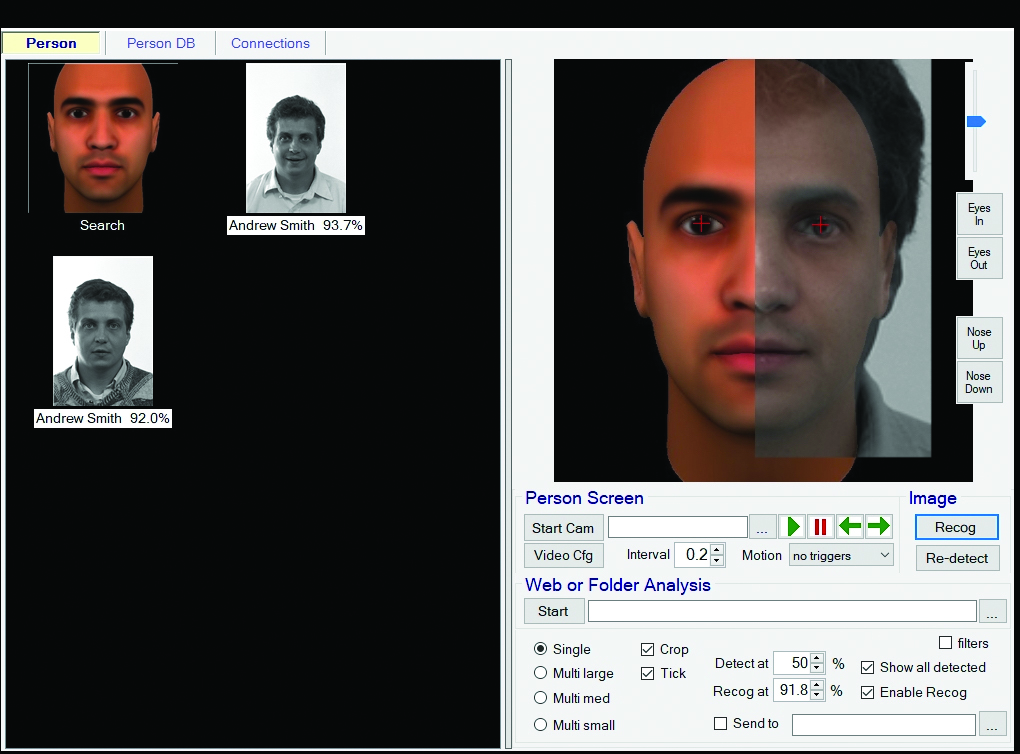Open the Motion triggers dropdown
This screenshot has width=1020, height=754.
click(840, 555)
